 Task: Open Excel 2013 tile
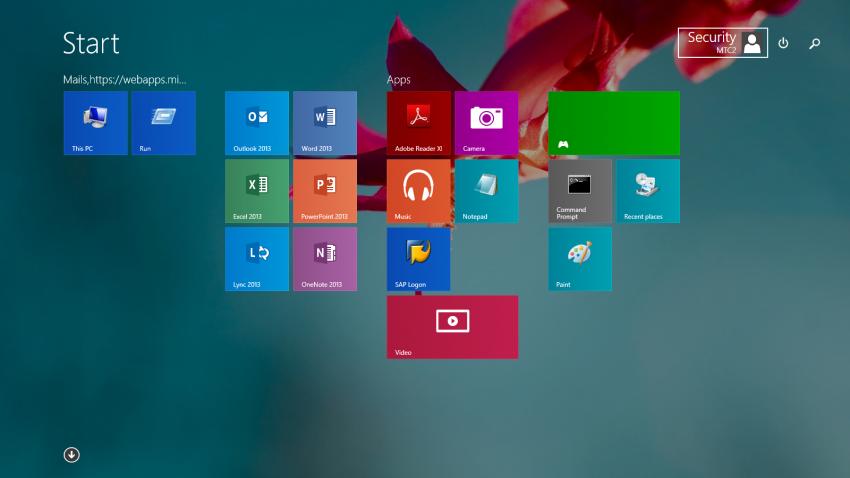[x=257, y=191]
